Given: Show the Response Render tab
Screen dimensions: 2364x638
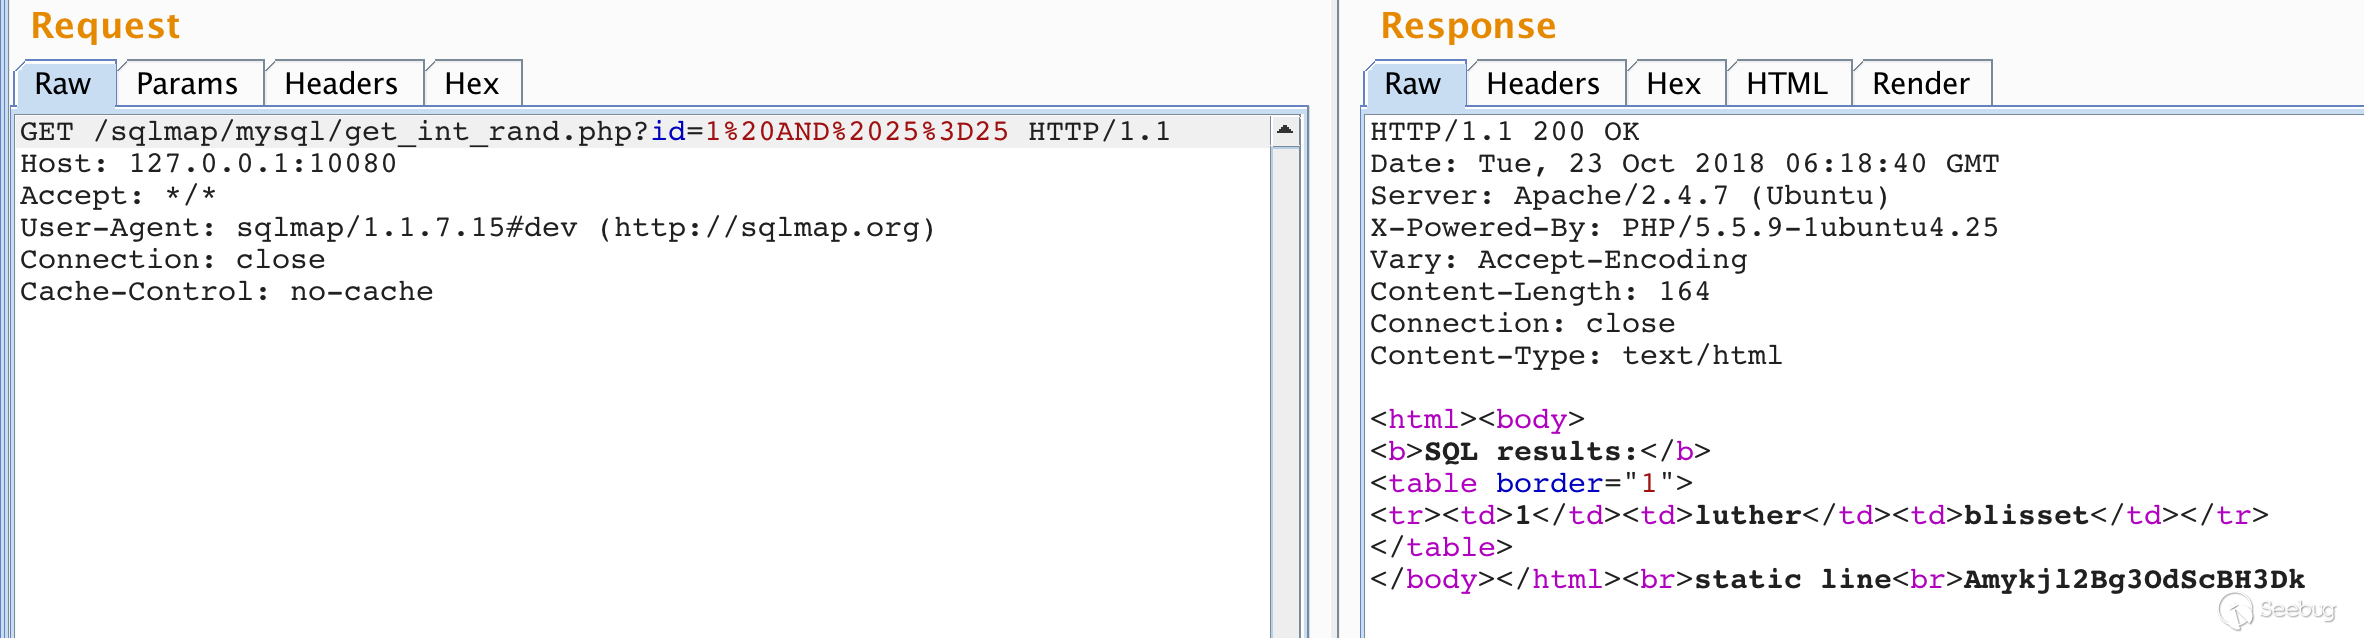Looking at the screenshot, I should coord(1921,83).
